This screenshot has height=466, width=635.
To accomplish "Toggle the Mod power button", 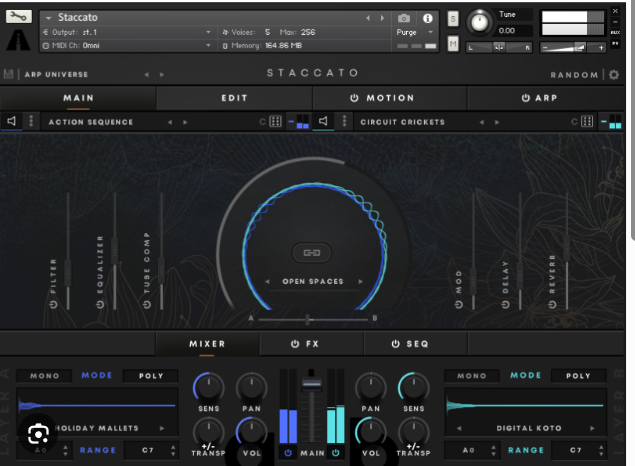I will [459, 304].
